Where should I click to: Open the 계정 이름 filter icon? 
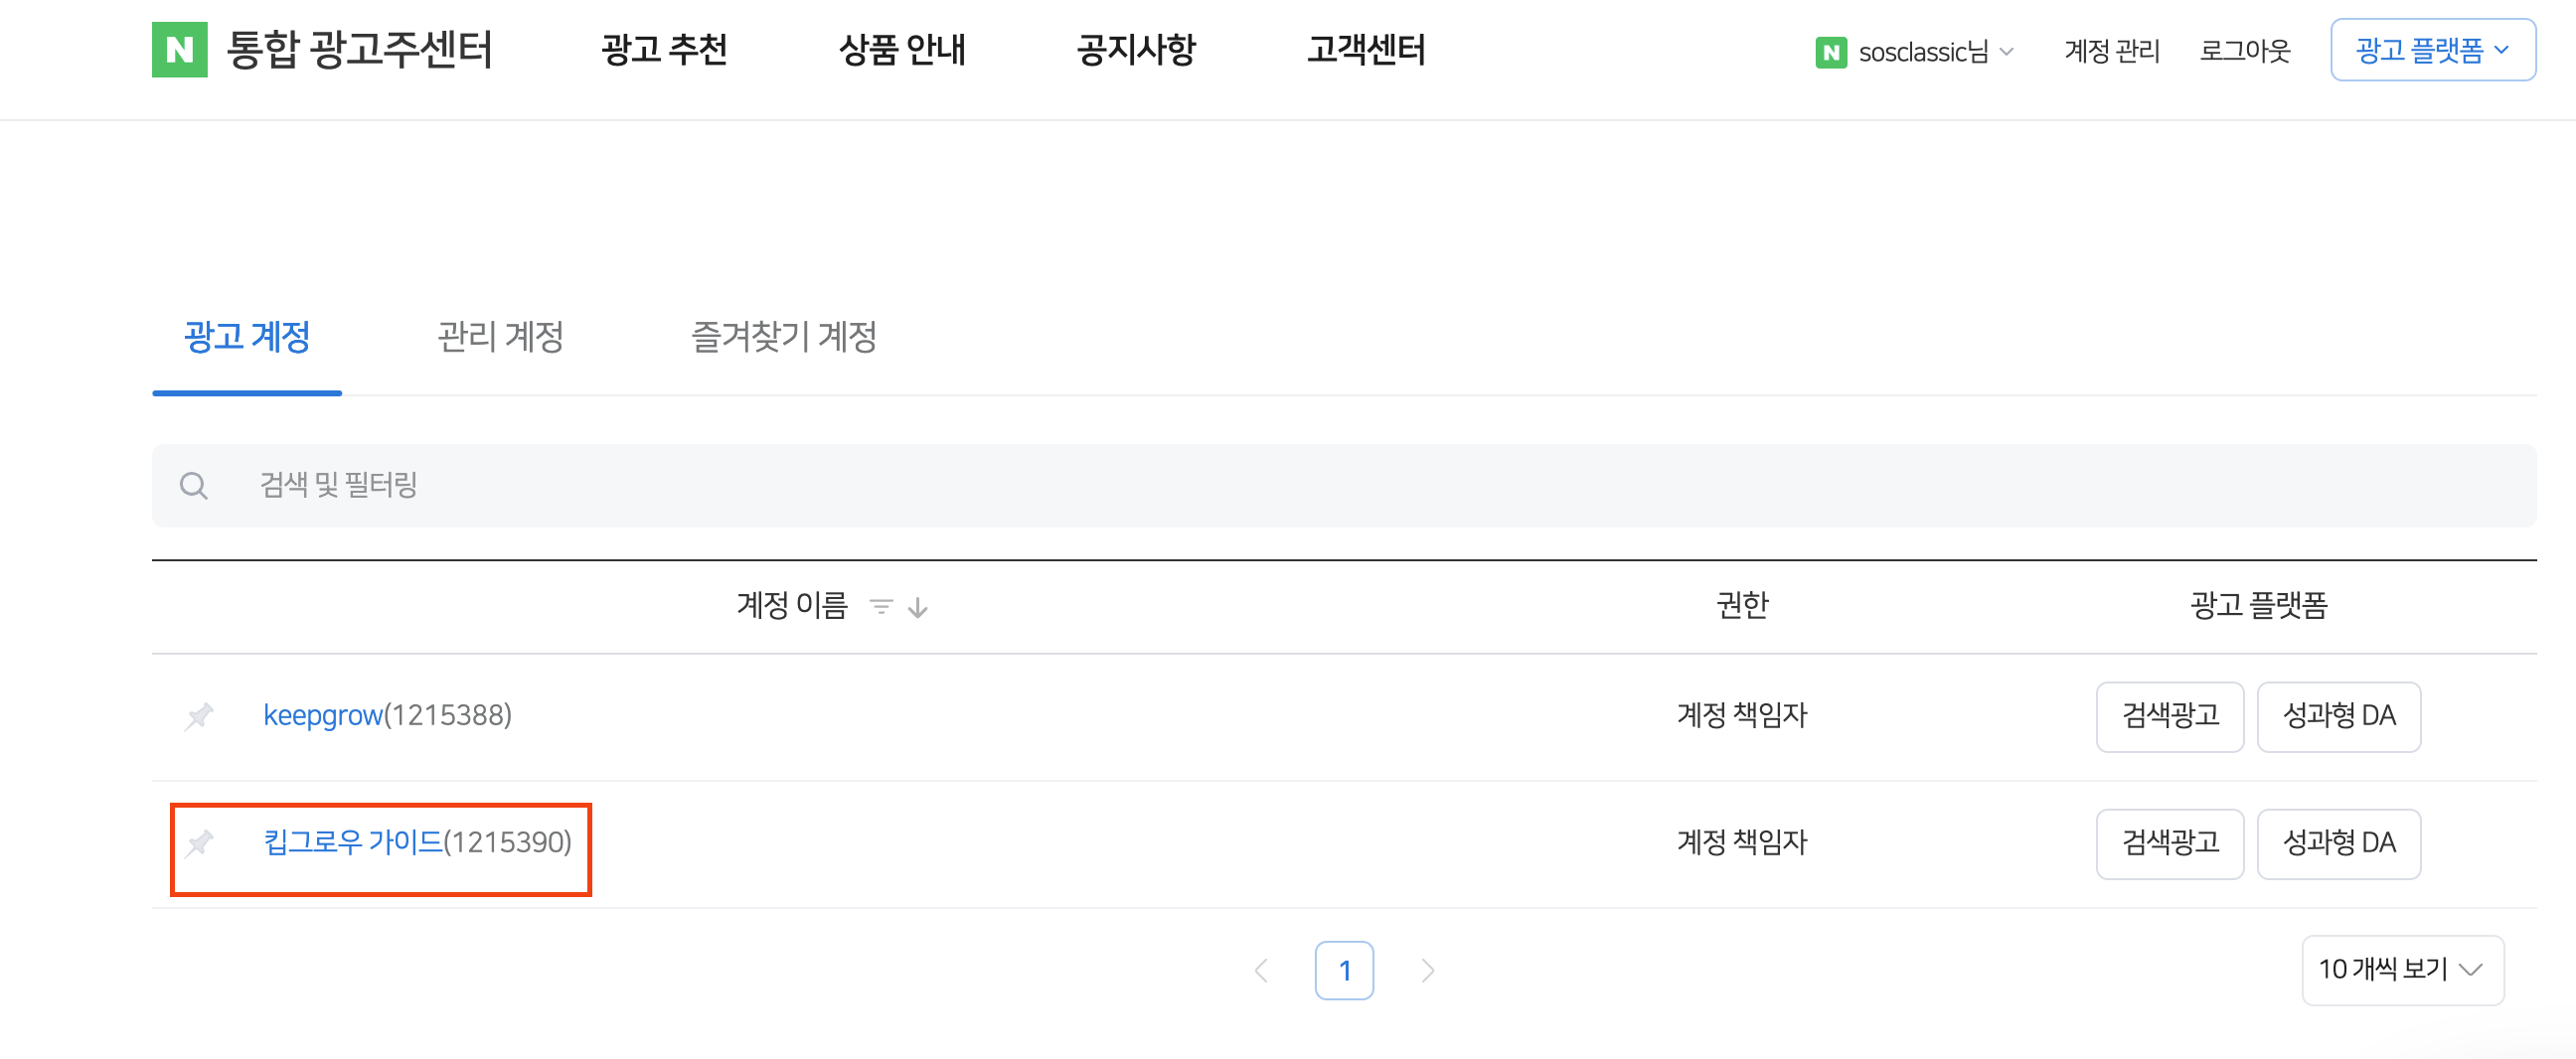point(880,607)
